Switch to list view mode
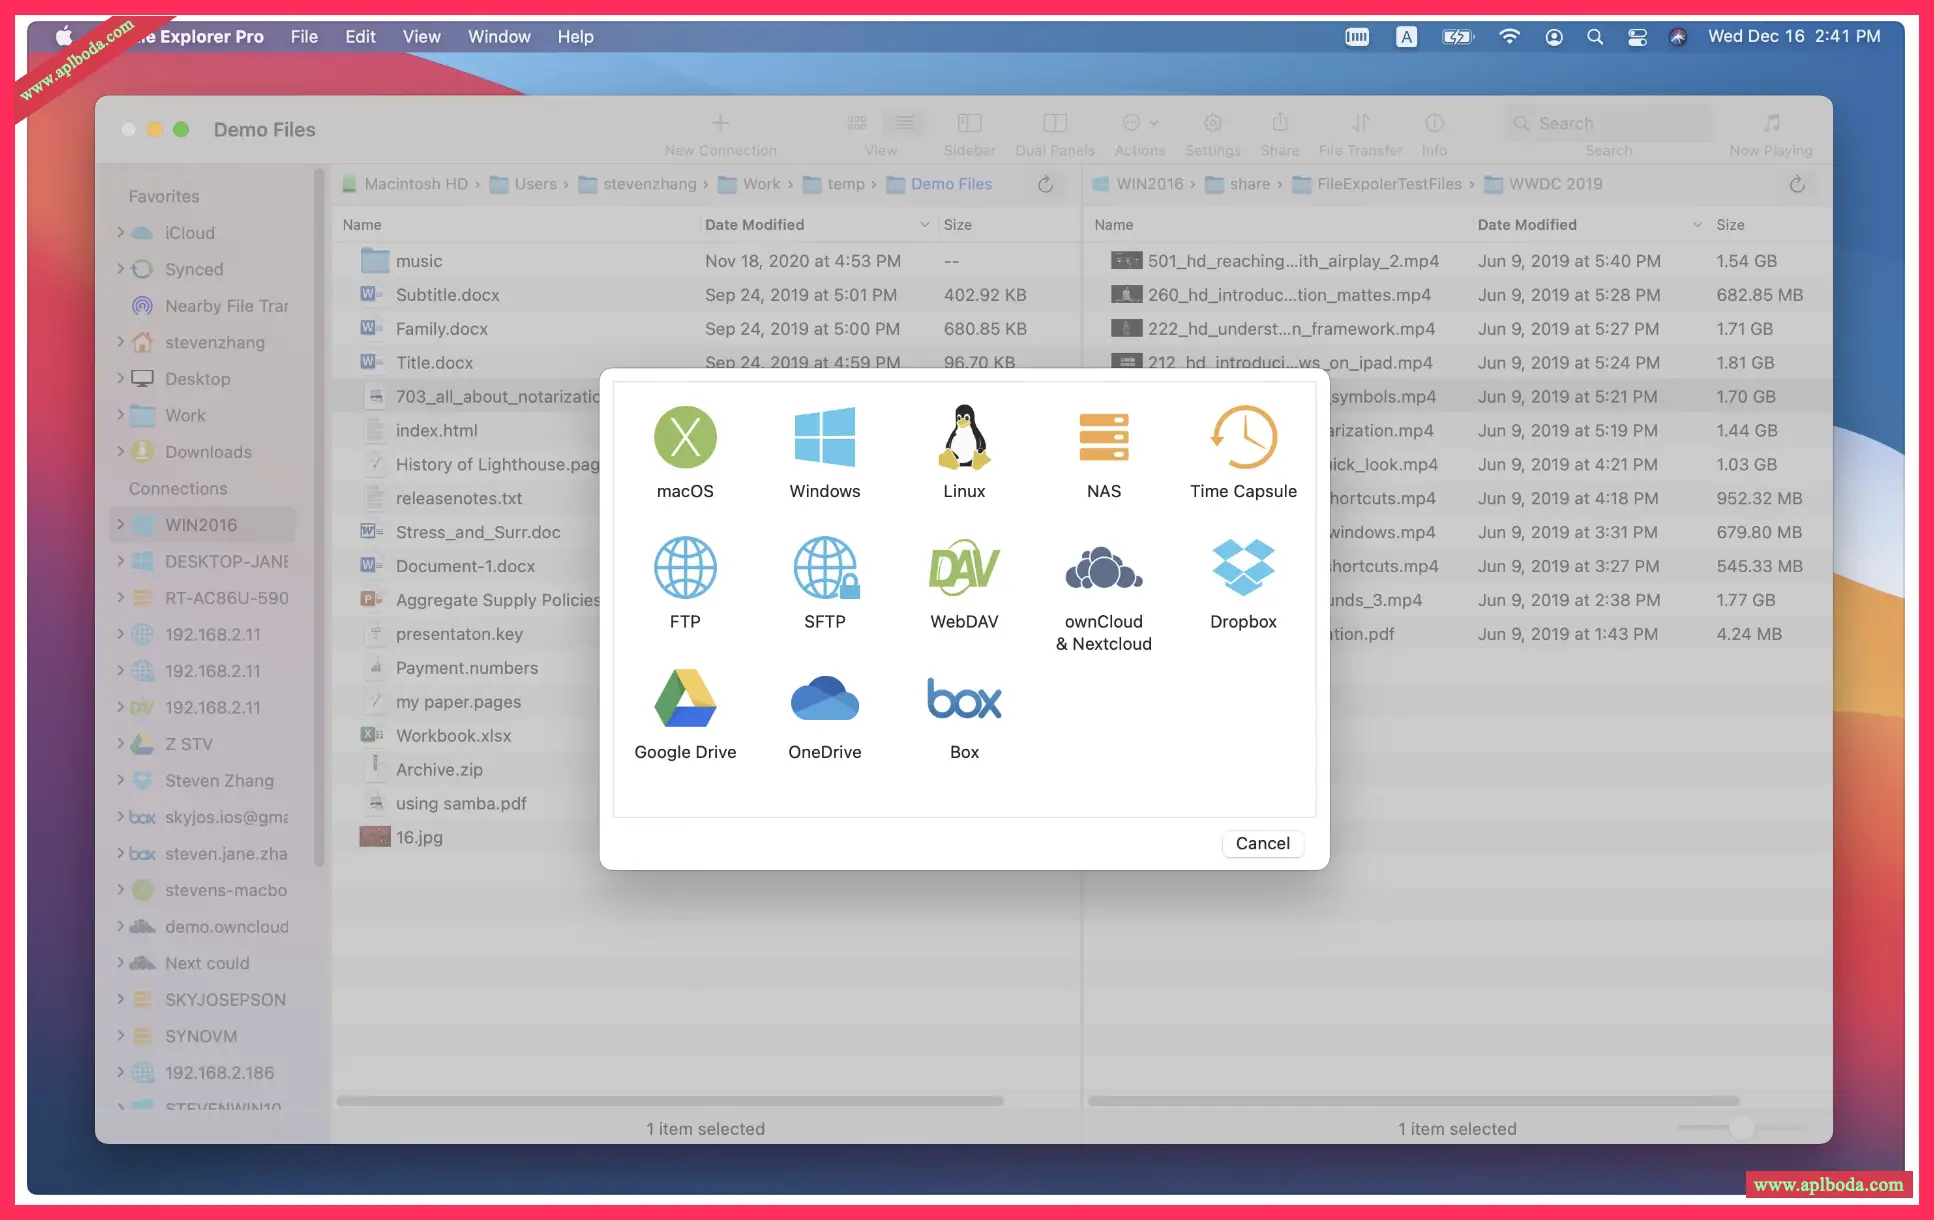The width and height of the screenshot is (1934, 1220). 904,123
